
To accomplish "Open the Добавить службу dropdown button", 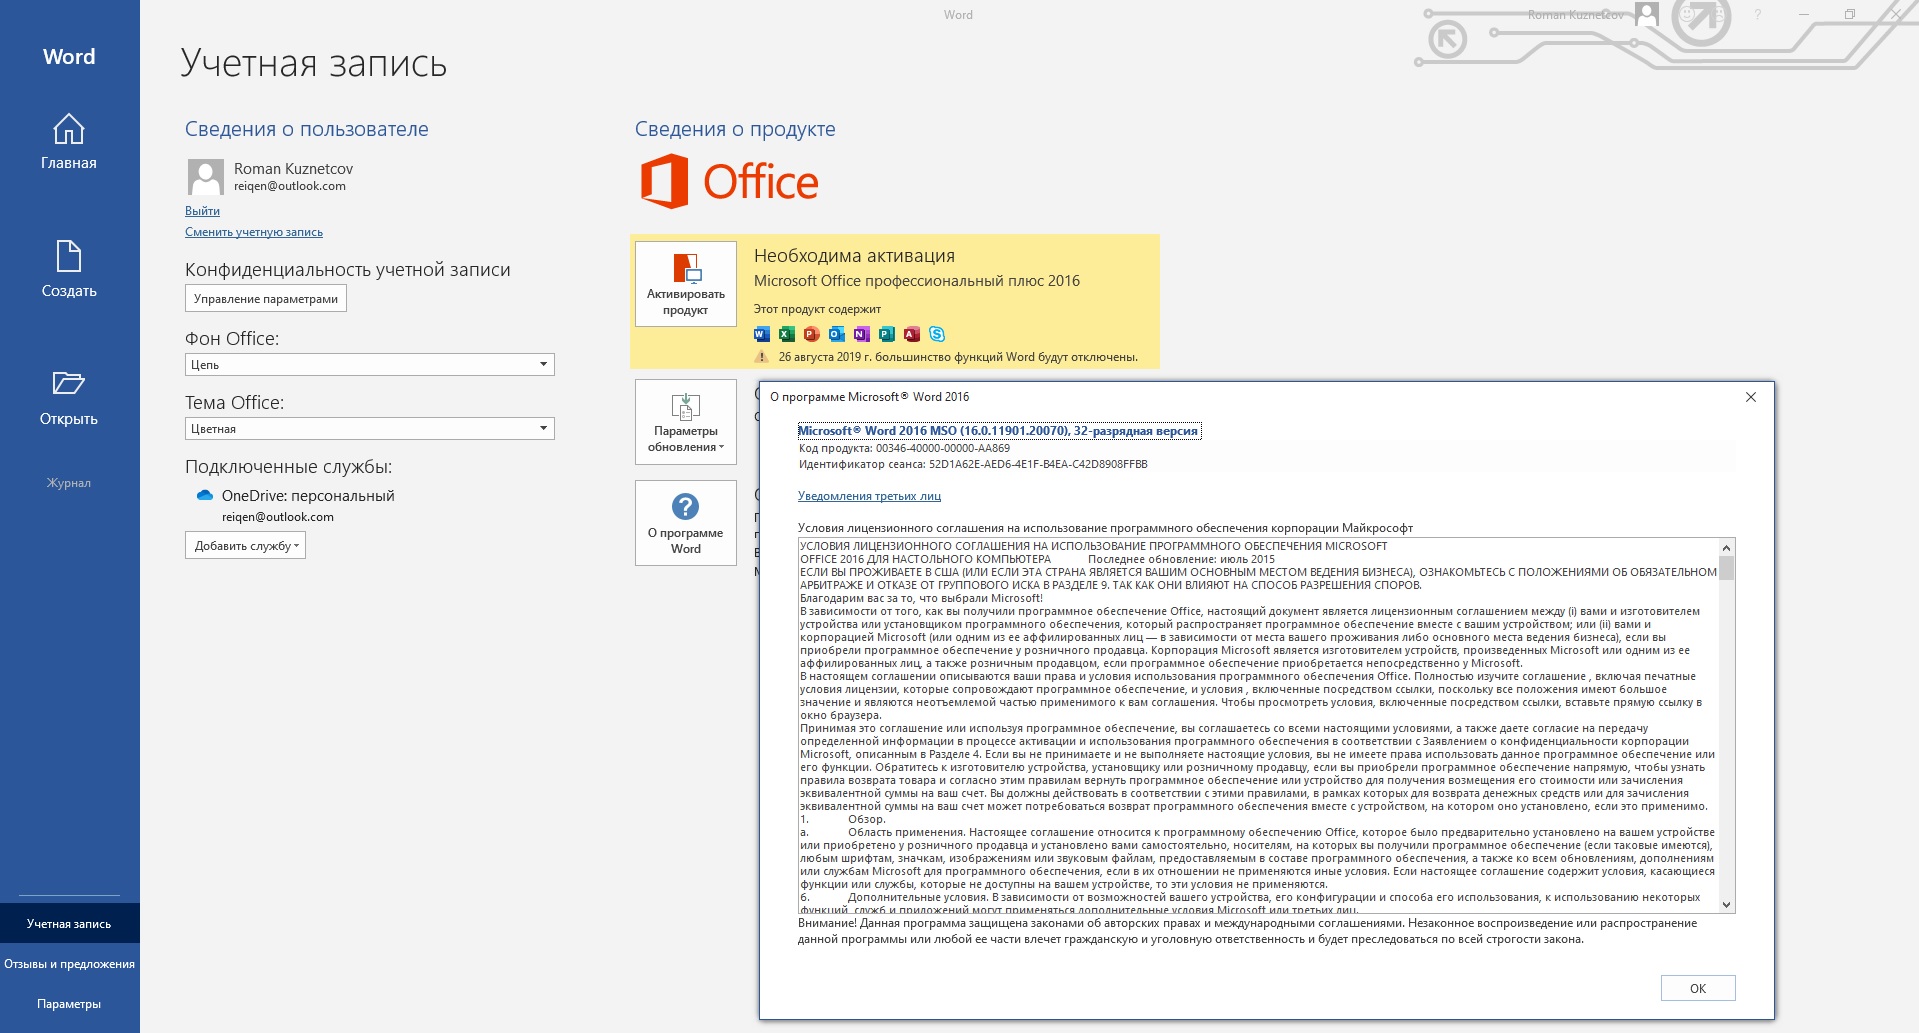I will 245,546.
